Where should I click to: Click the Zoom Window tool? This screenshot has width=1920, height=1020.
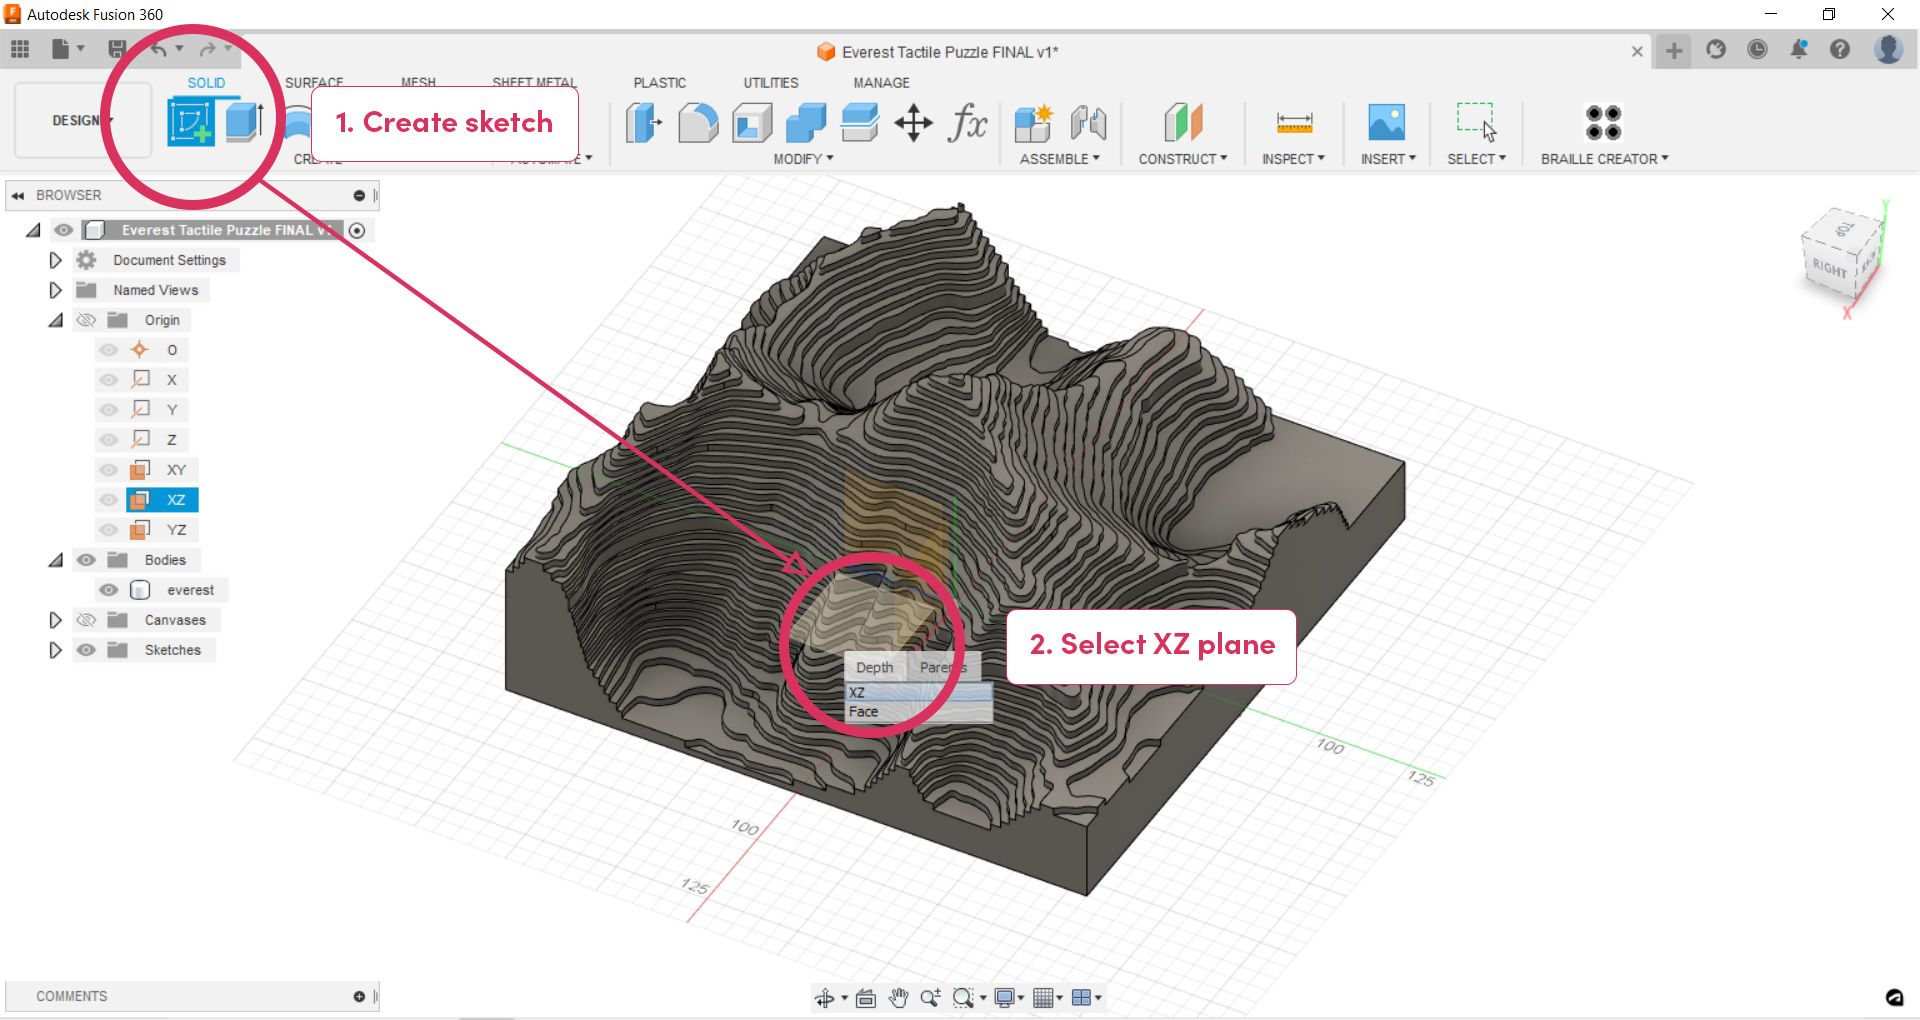[x=963, y=998]
